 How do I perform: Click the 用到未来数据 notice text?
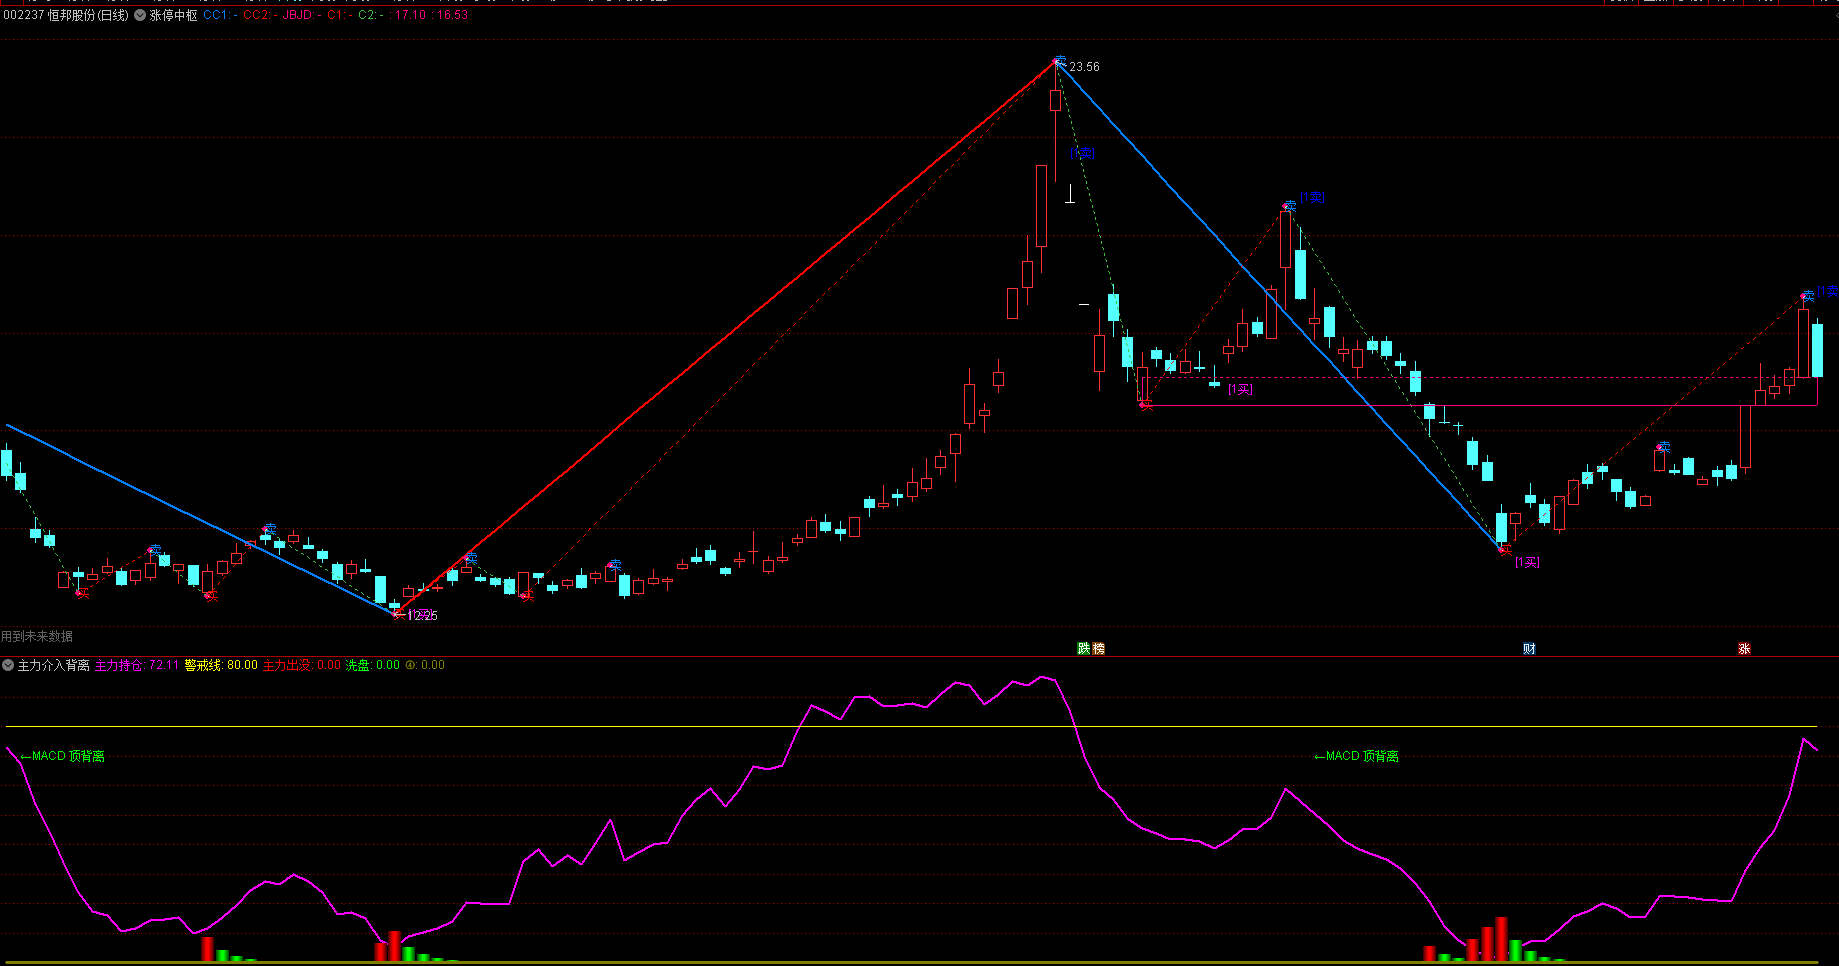pyautogui.click(x=37, y=636)
